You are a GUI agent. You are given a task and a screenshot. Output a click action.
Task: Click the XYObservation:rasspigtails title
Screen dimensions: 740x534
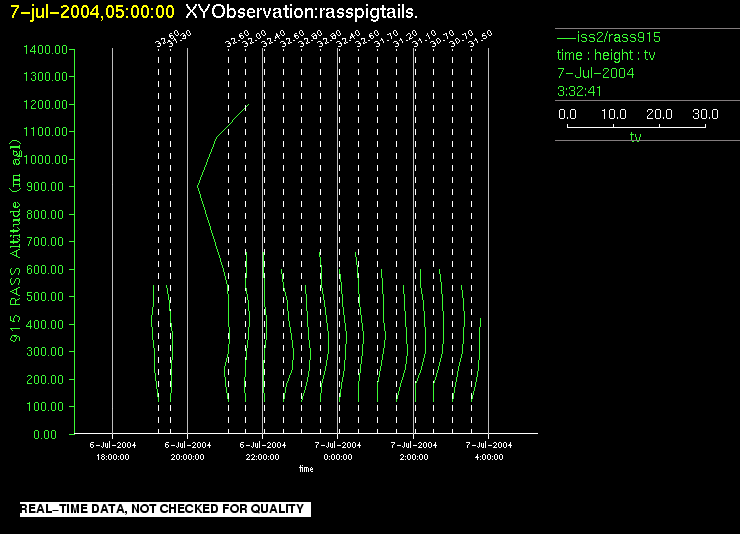(302, 12)
